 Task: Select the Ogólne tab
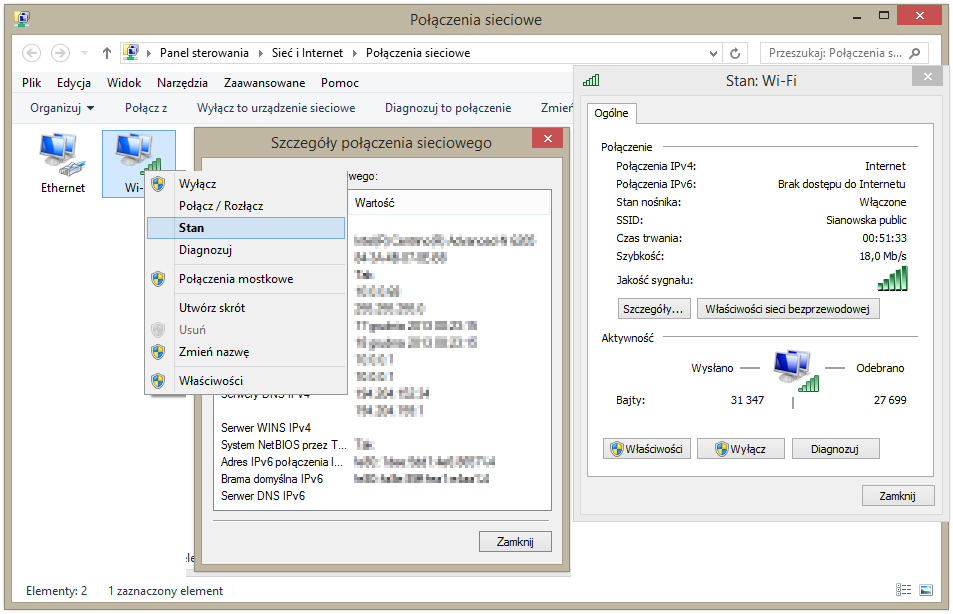[x=611, y=114]
